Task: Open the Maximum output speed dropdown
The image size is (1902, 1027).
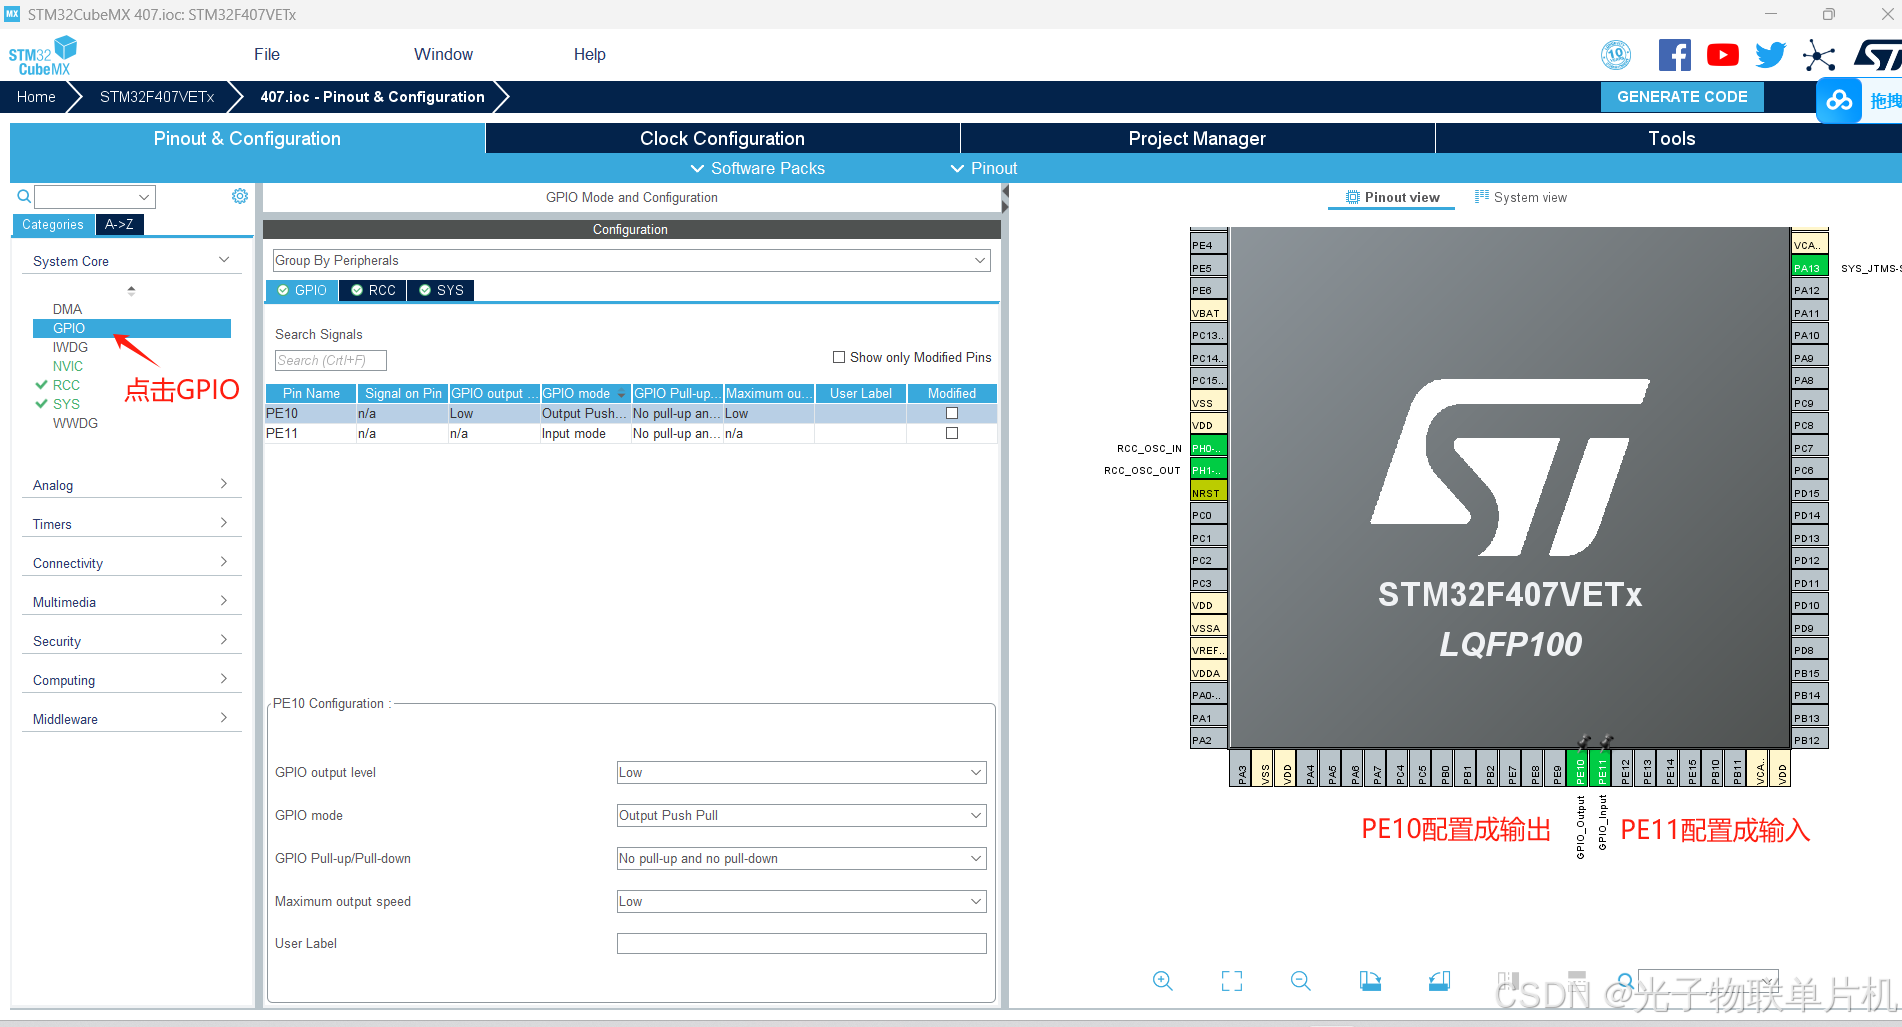Action: (x=801, y=901)
